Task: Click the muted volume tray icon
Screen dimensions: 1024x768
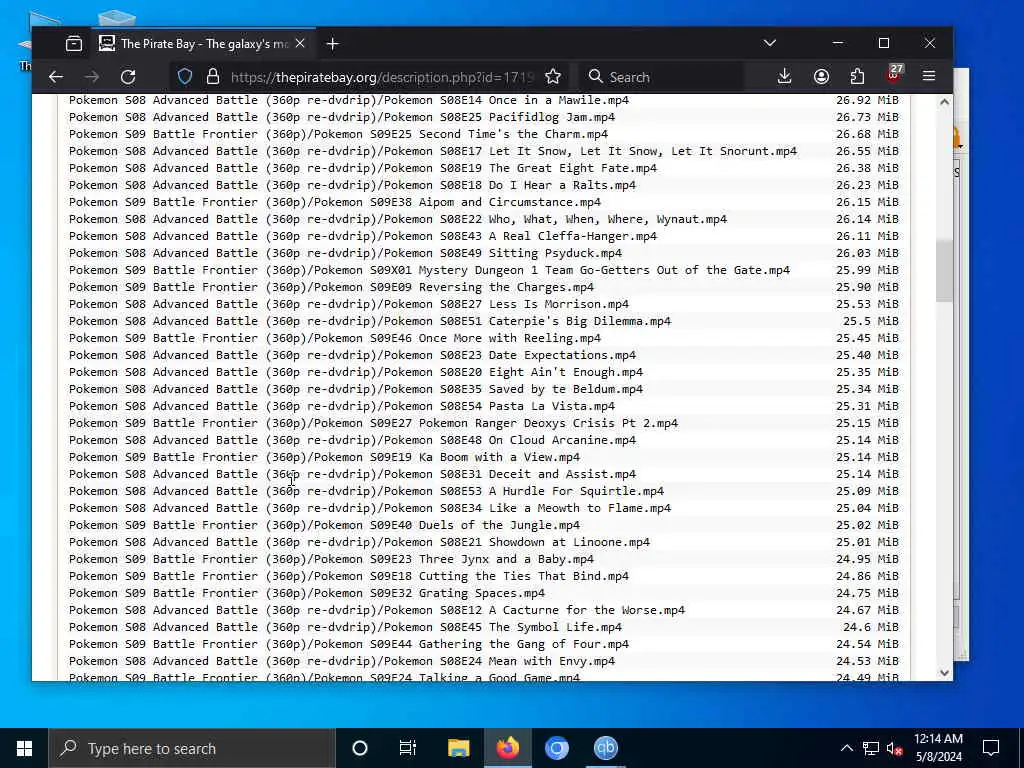Action: (893, 748)
